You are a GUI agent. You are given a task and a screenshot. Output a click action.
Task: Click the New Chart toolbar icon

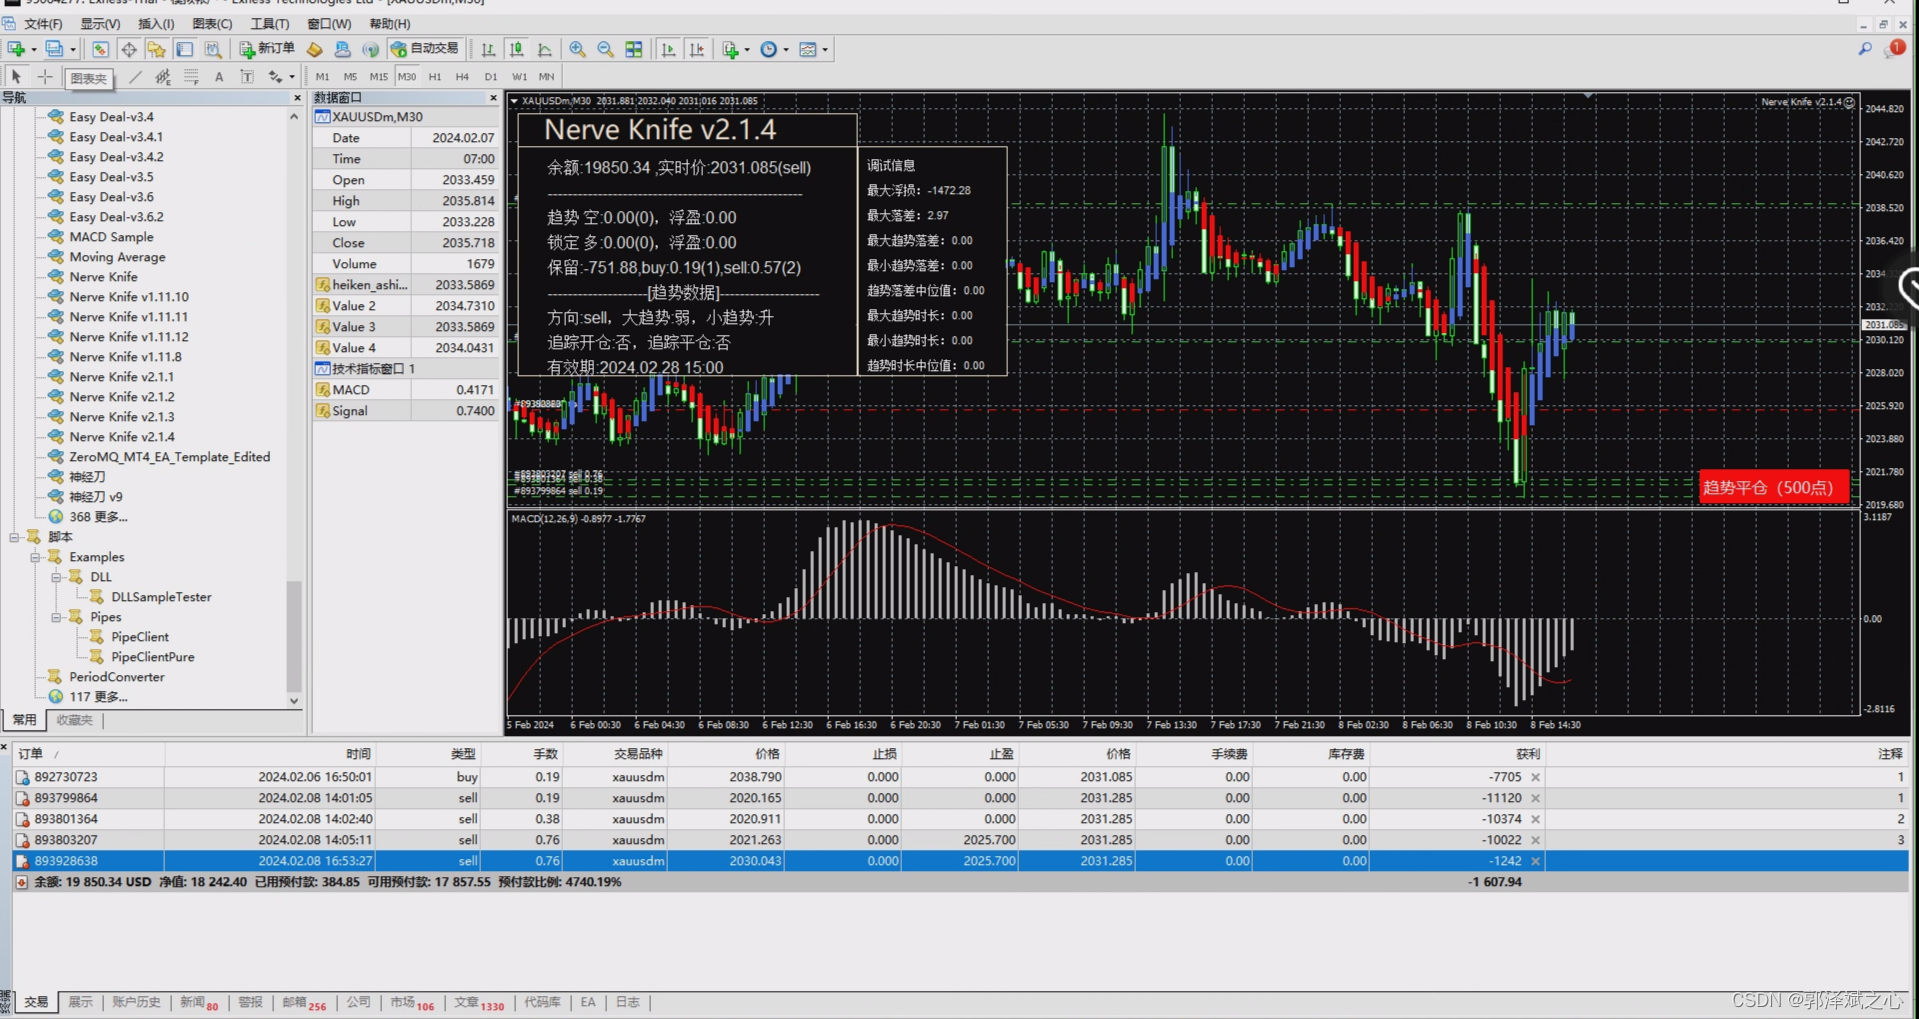click(x=16, y=49)
